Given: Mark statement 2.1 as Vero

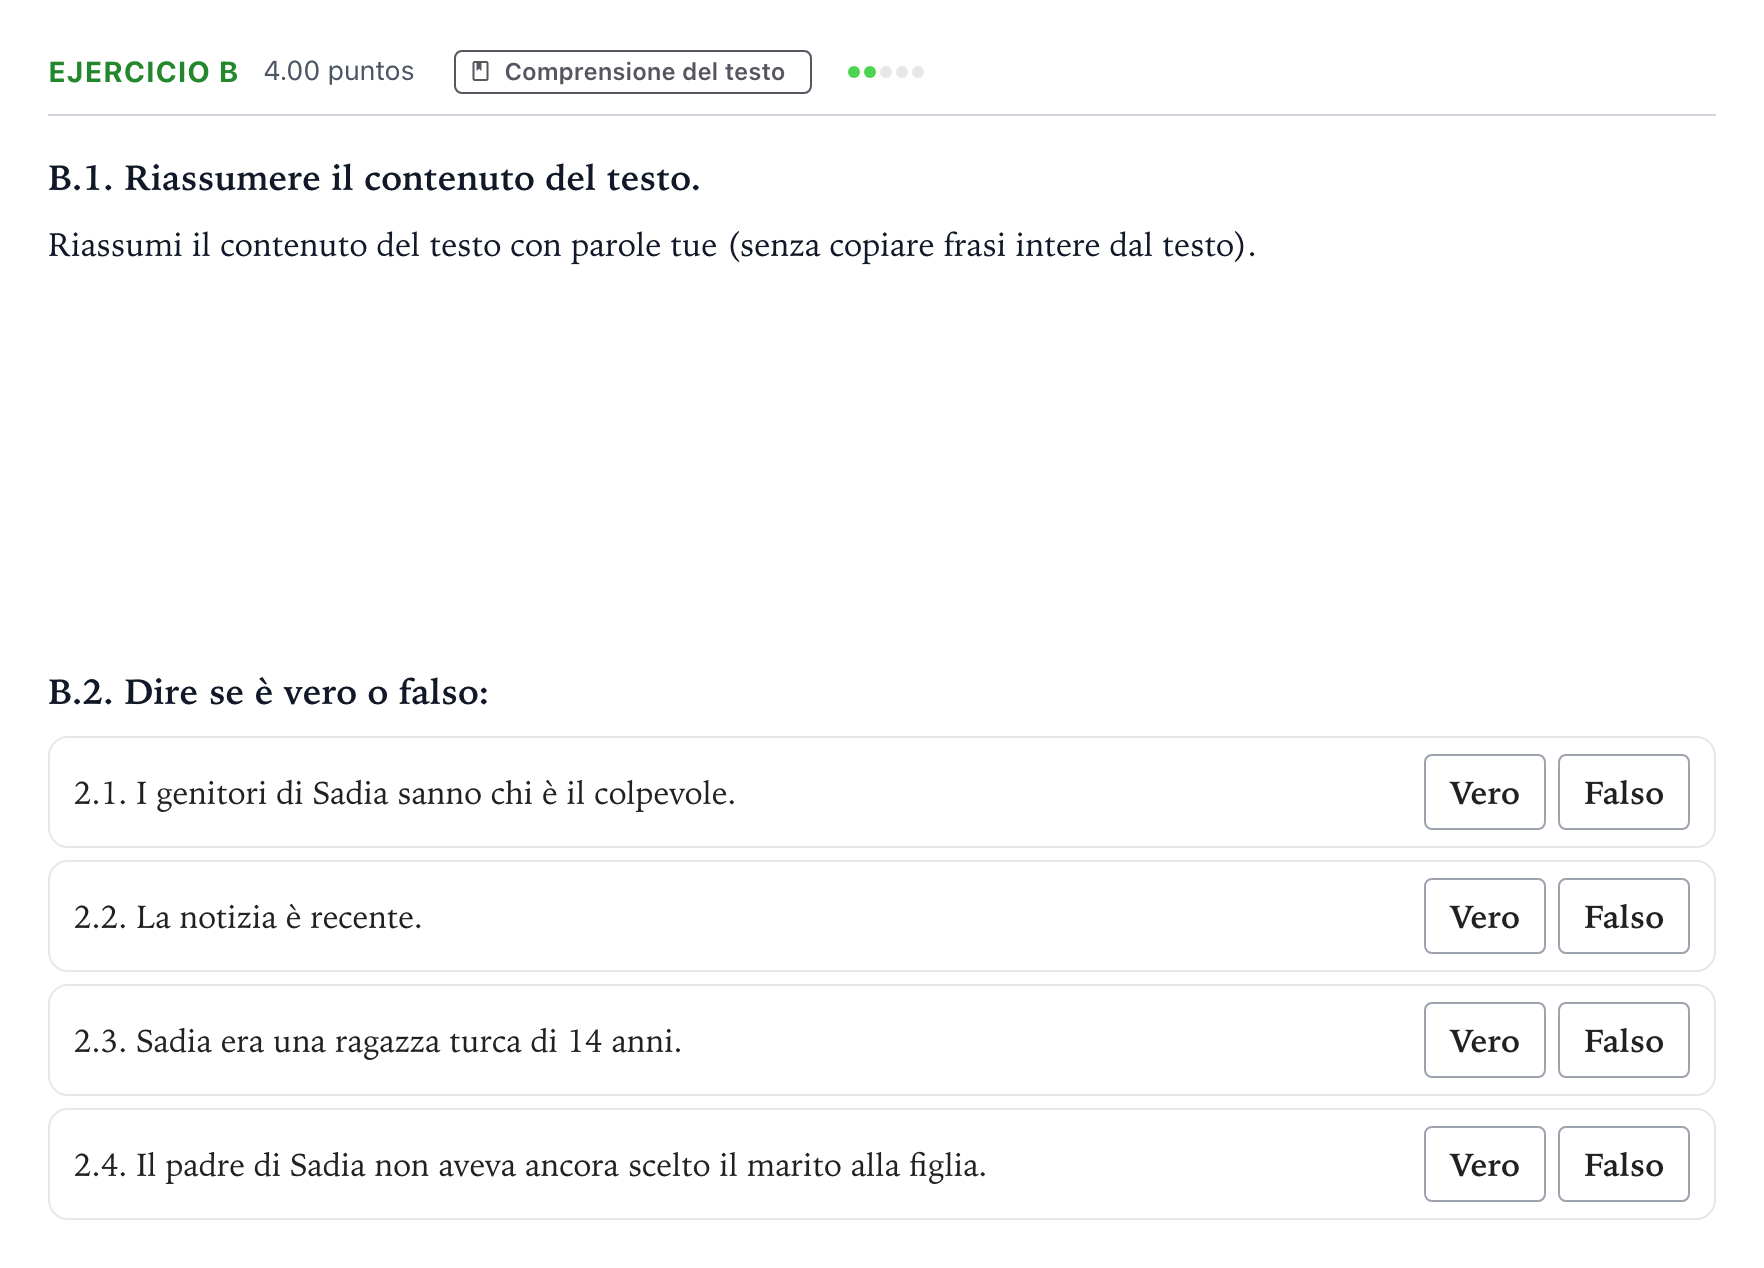Looking at the screenshot, I should coord(1484,792).
